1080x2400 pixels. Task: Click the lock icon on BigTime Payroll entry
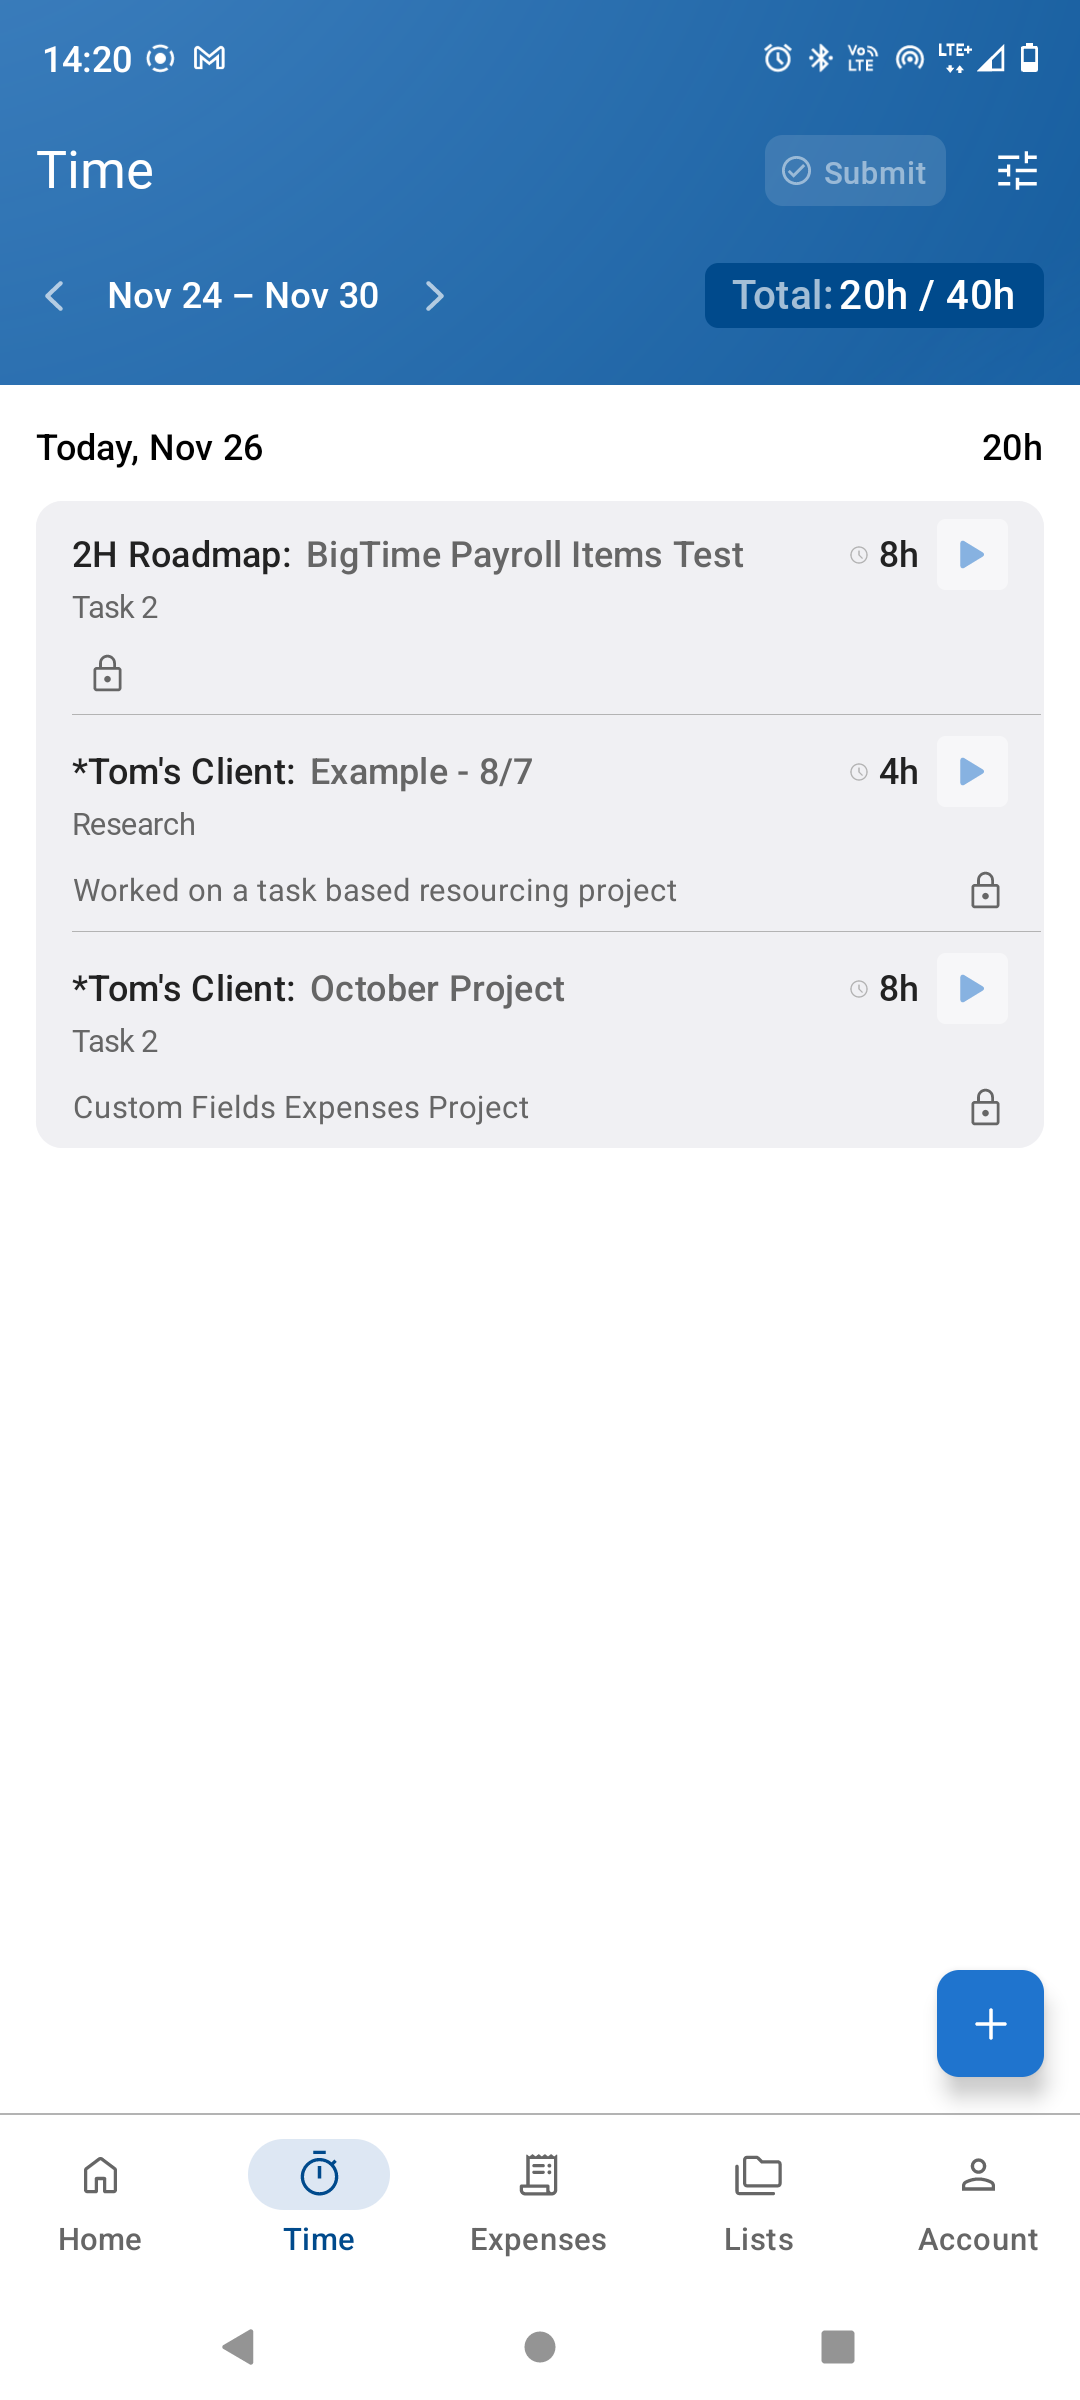click(107, 672)
